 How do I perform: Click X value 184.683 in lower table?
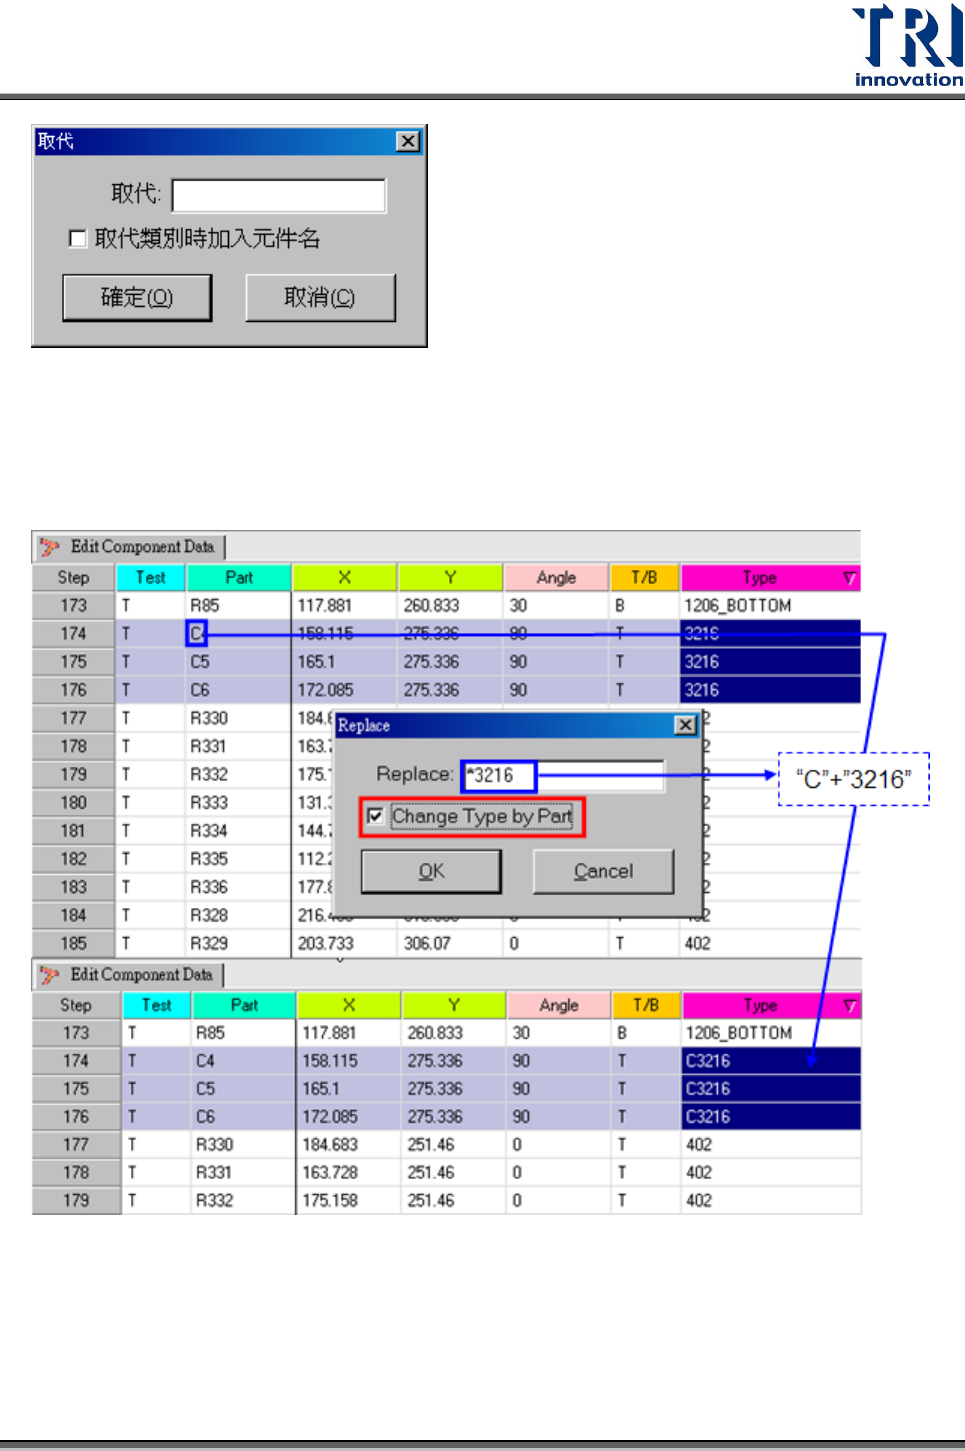(x=350, y=1145)
